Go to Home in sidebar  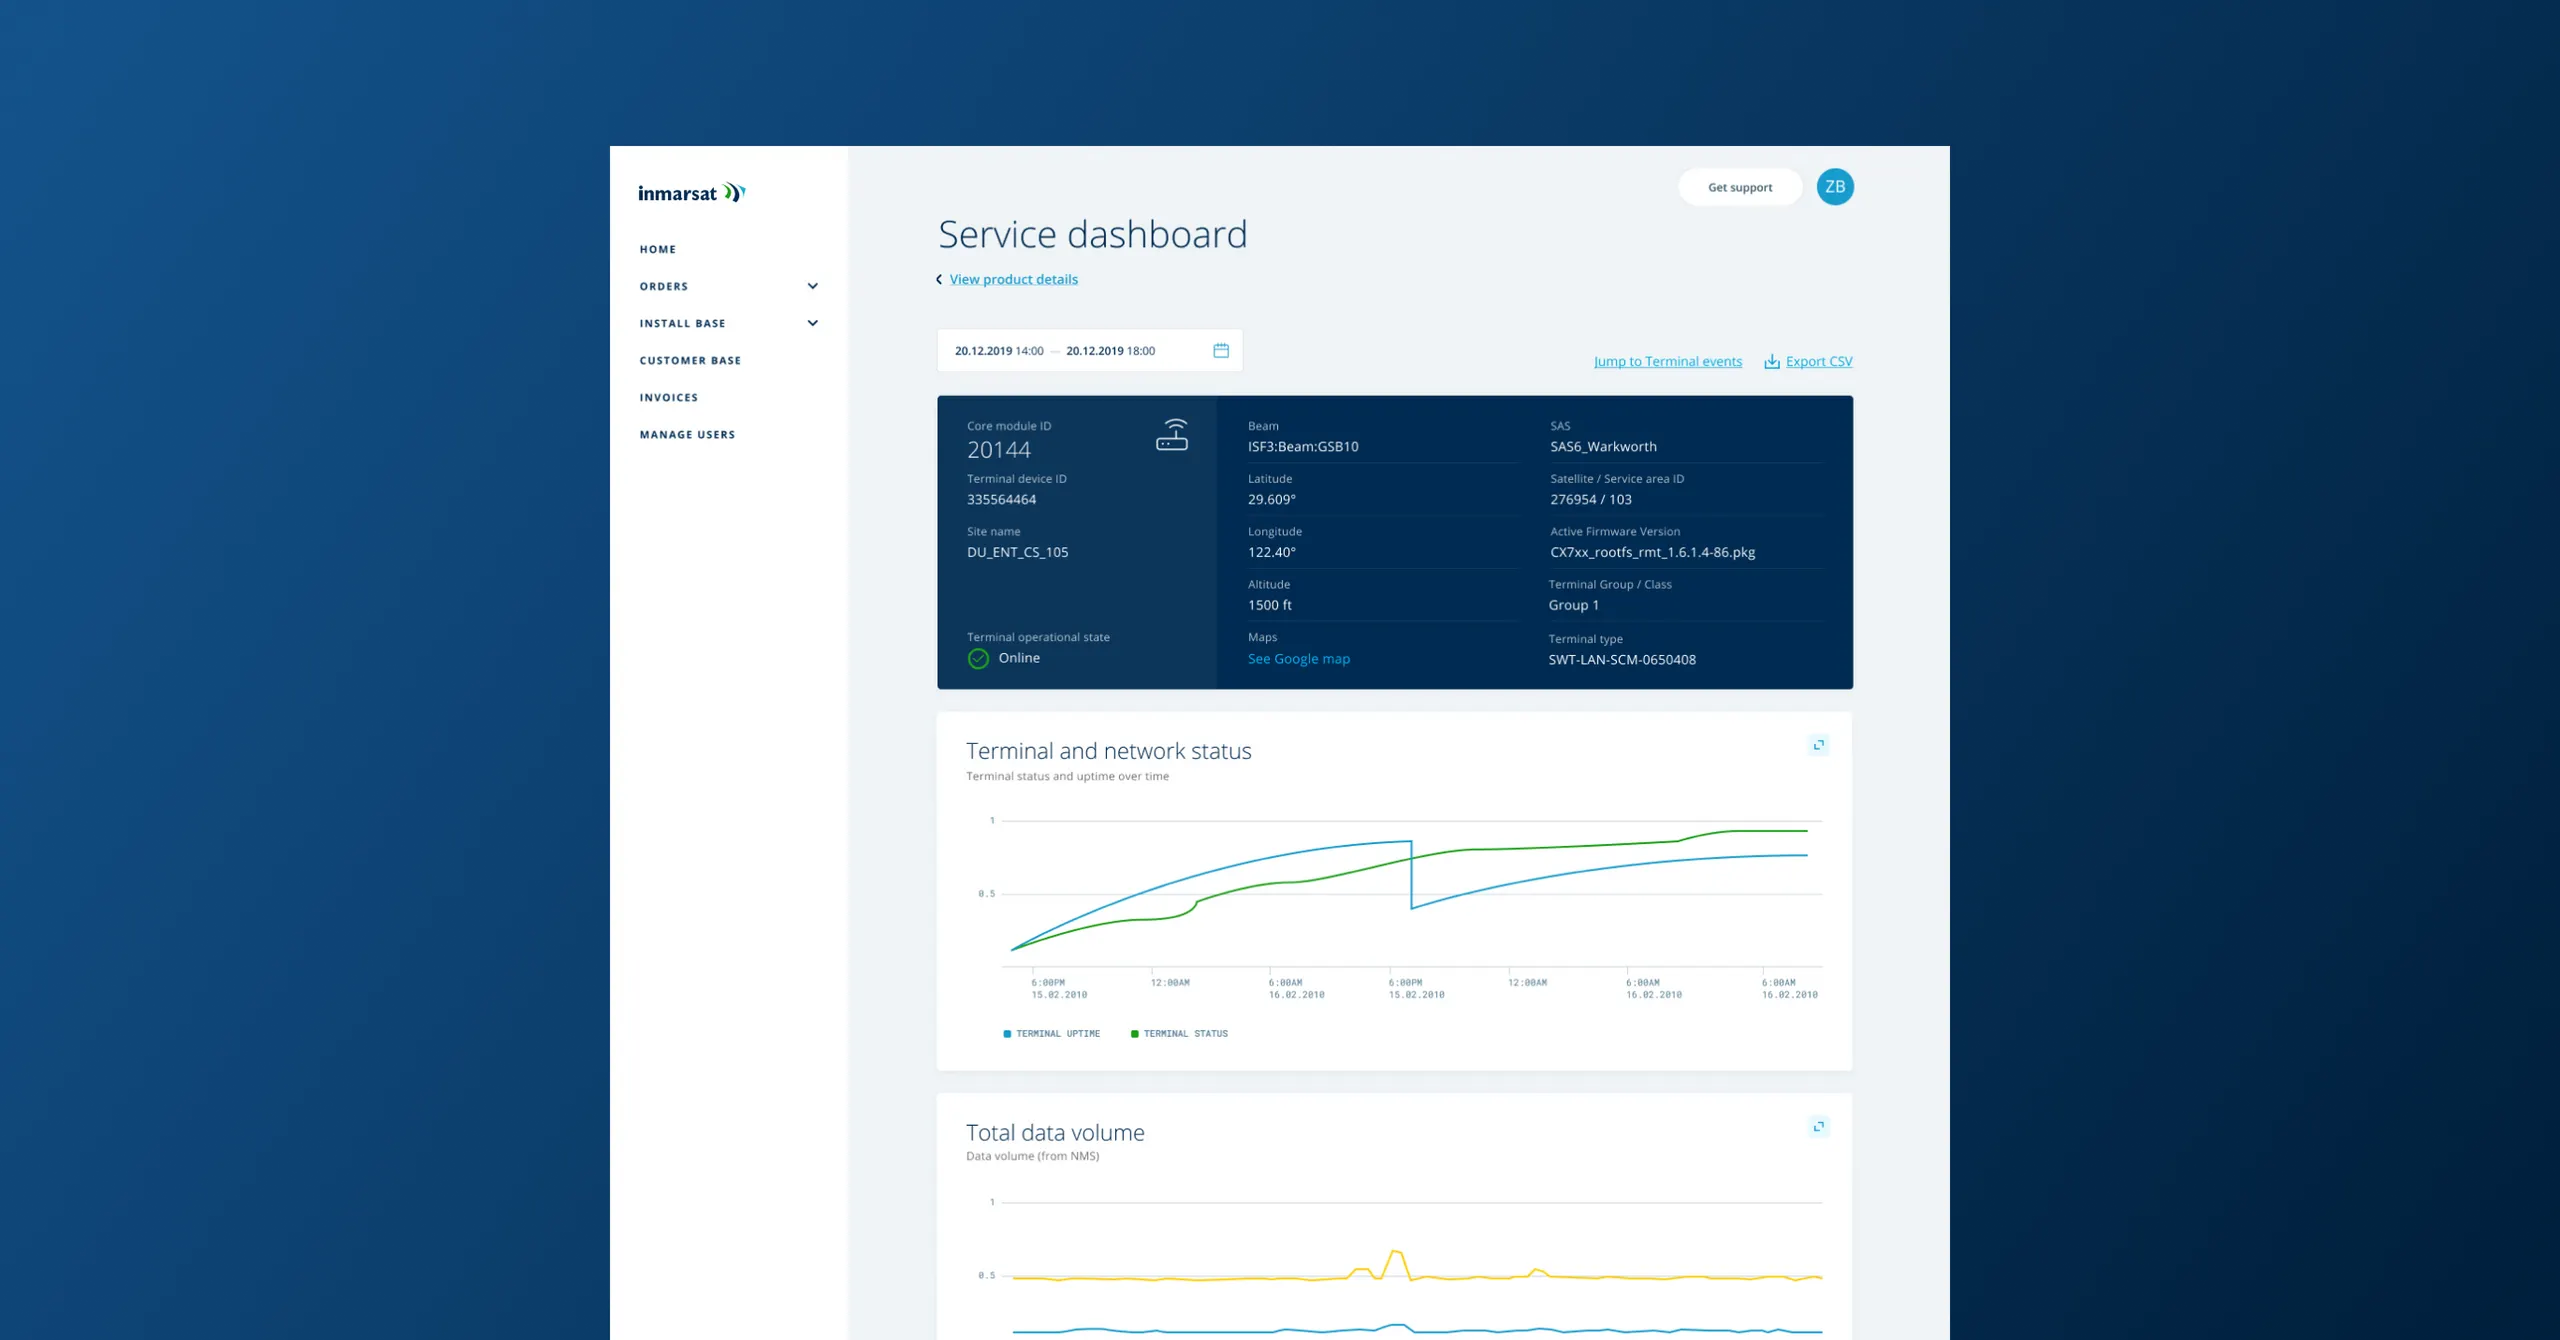pyautogui.click(x=658, y=250)
